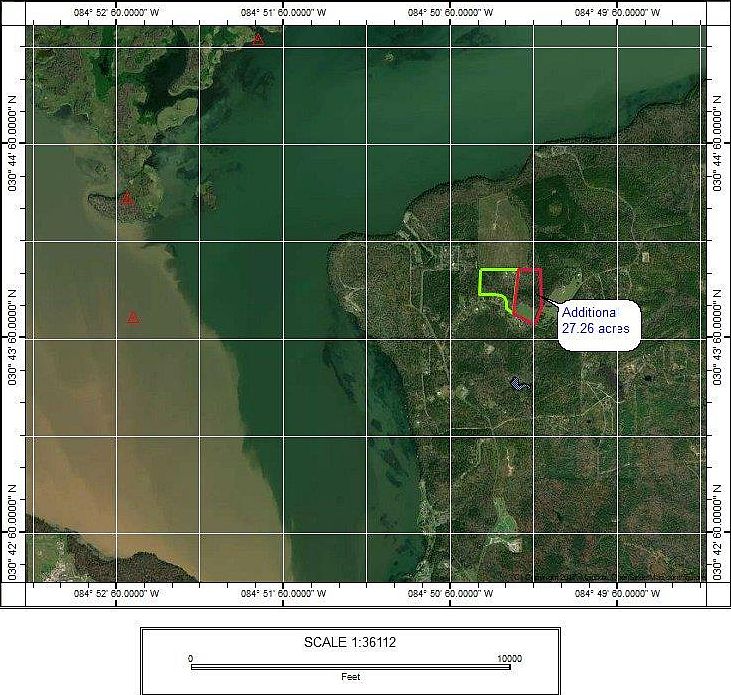The image size is (731, 695).
Task: Click bottom 084° 50' 60.0000" W longitude label
Action: (x=452, y=595)
